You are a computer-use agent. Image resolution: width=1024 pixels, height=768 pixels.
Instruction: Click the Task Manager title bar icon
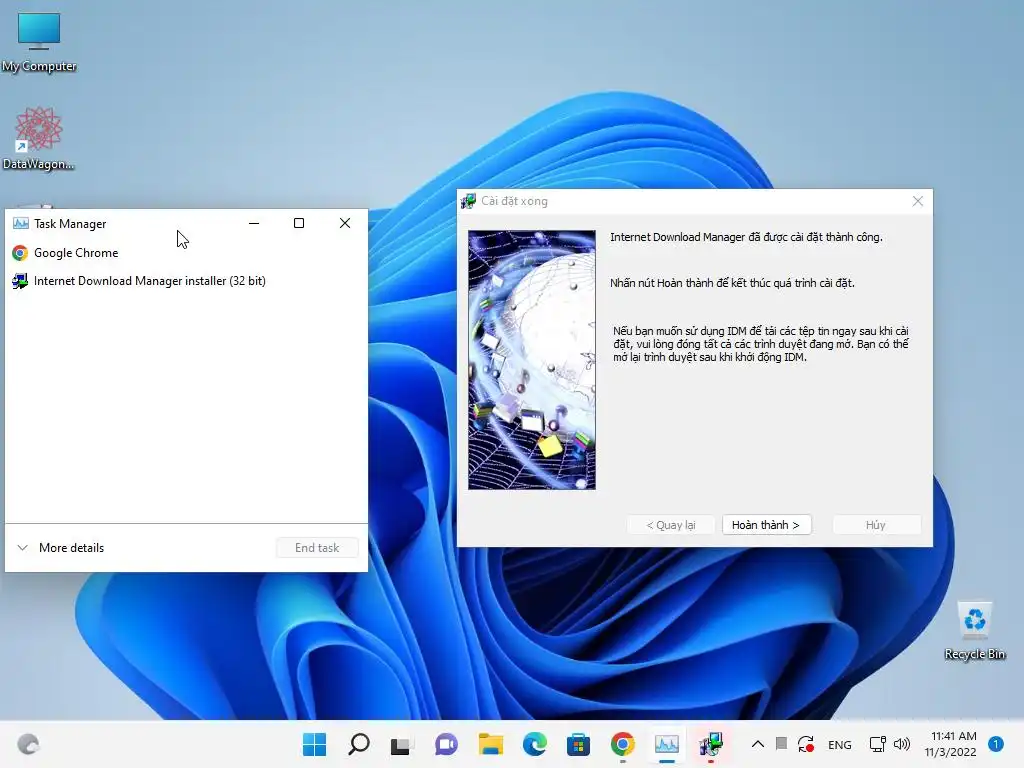coord(20,223)
